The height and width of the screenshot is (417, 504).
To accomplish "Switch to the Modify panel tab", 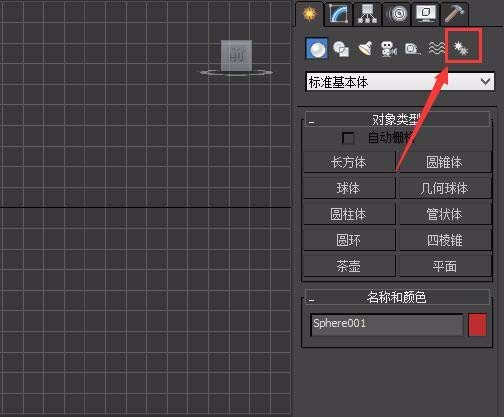I will tap(340, 14).
